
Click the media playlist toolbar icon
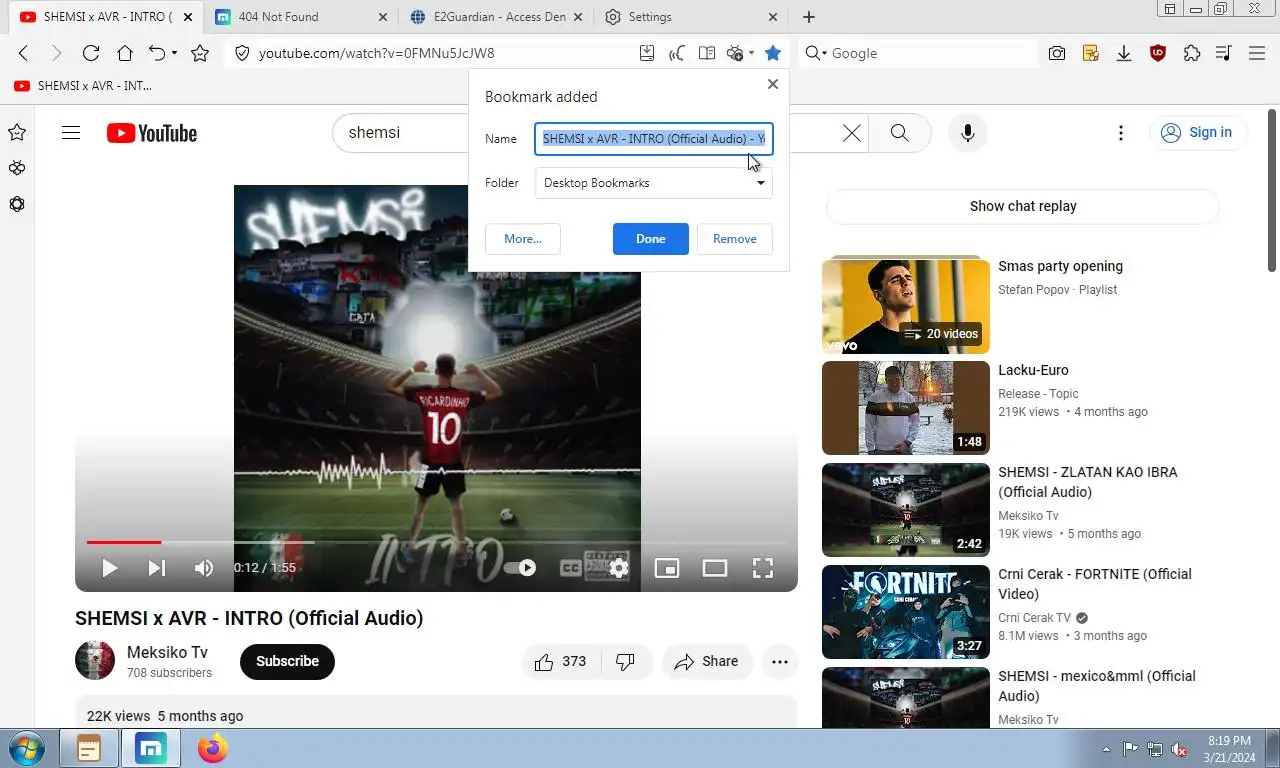(1223, 54)
